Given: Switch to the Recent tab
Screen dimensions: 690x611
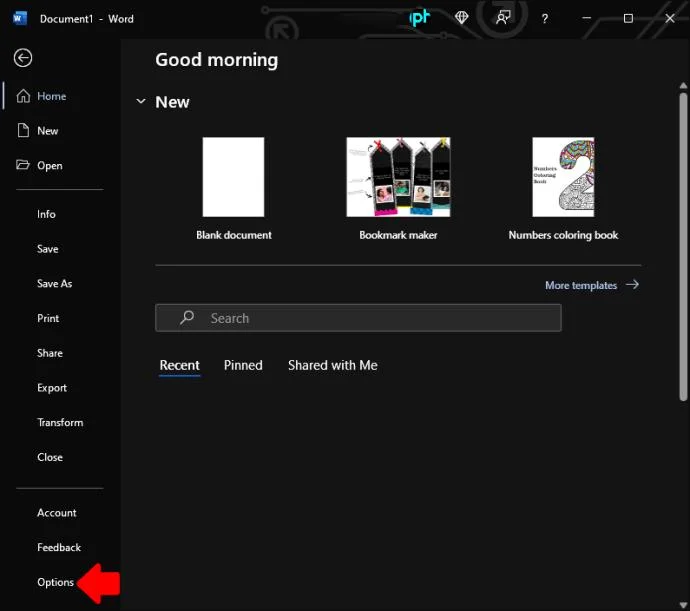Looking at the screenshot, I should pos(180,365).
